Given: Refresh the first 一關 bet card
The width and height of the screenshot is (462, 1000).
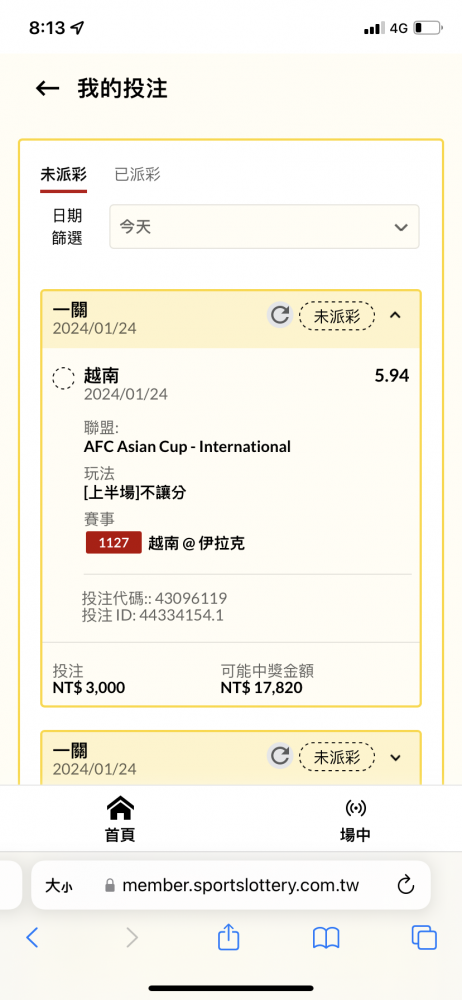Looking at the screenshot, I should (x=279, y=315).
